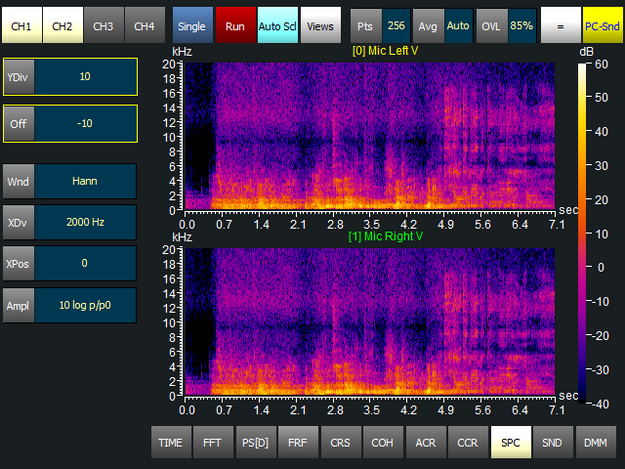The height and width of the screenshot is (469, 625).
Task: Click the PC-Snd source button
Action: point(602,24)
